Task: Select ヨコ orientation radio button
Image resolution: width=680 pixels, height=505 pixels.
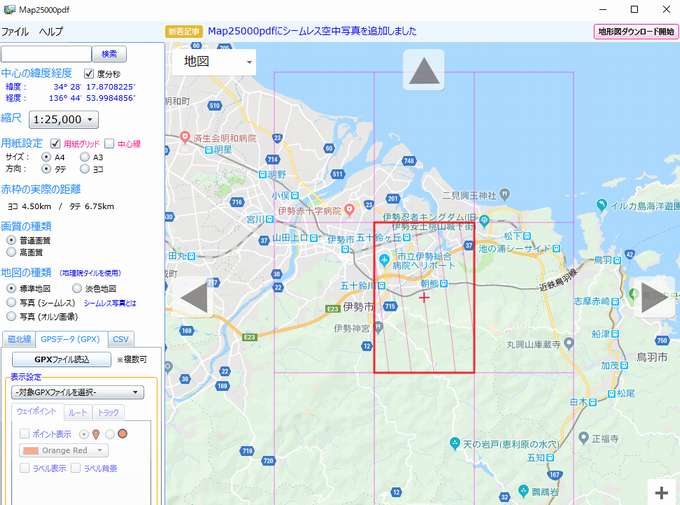Action: pos(85,168)
